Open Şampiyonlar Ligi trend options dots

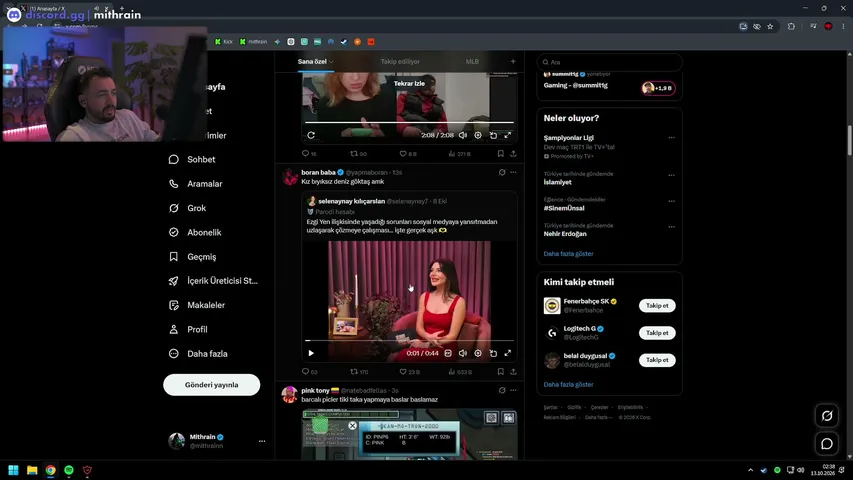click(x=671, y=138)
